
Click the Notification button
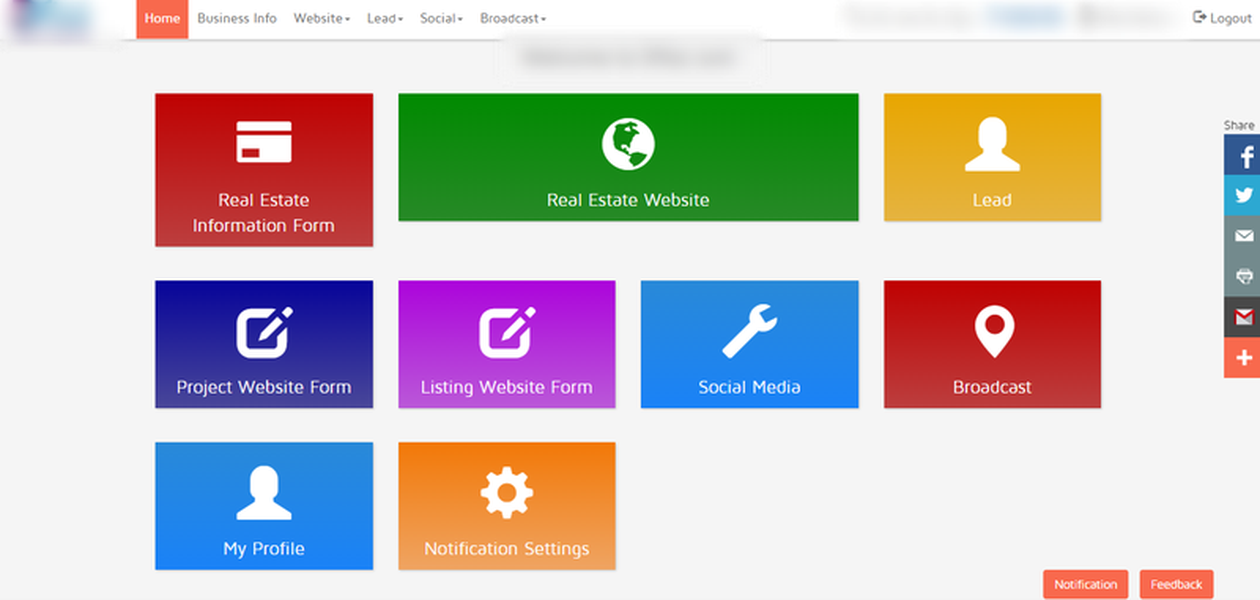pyautogui.click(x=1086, y=584)
